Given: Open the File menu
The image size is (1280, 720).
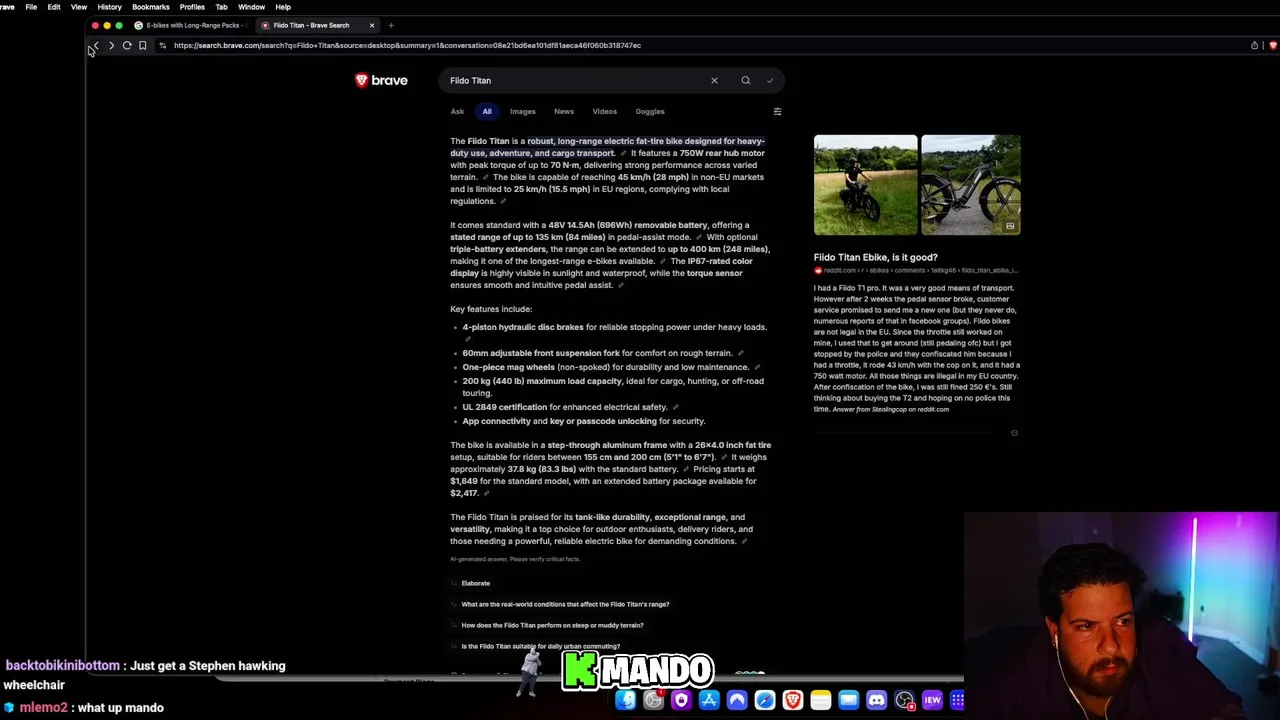Looking at the screenshot, I should (x=31, y=7).
